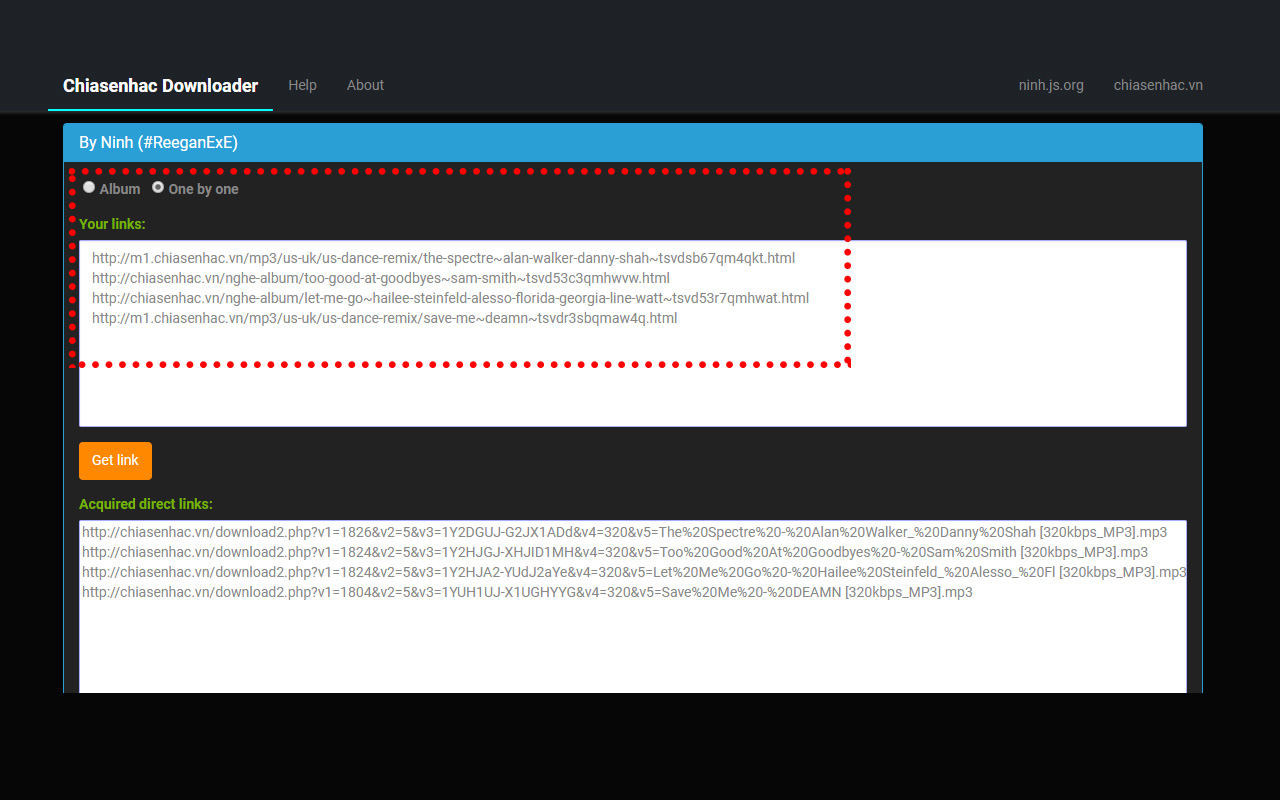Click the Get link button
The width and height of the screenshot is (1280, 800).
115,461
